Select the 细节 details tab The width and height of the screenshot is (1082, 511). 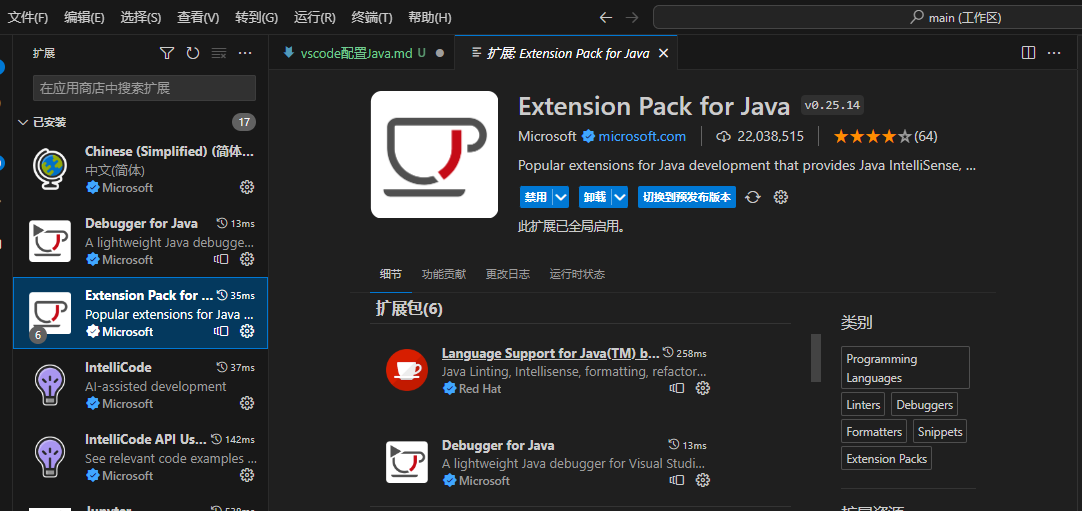click(391, 274)
